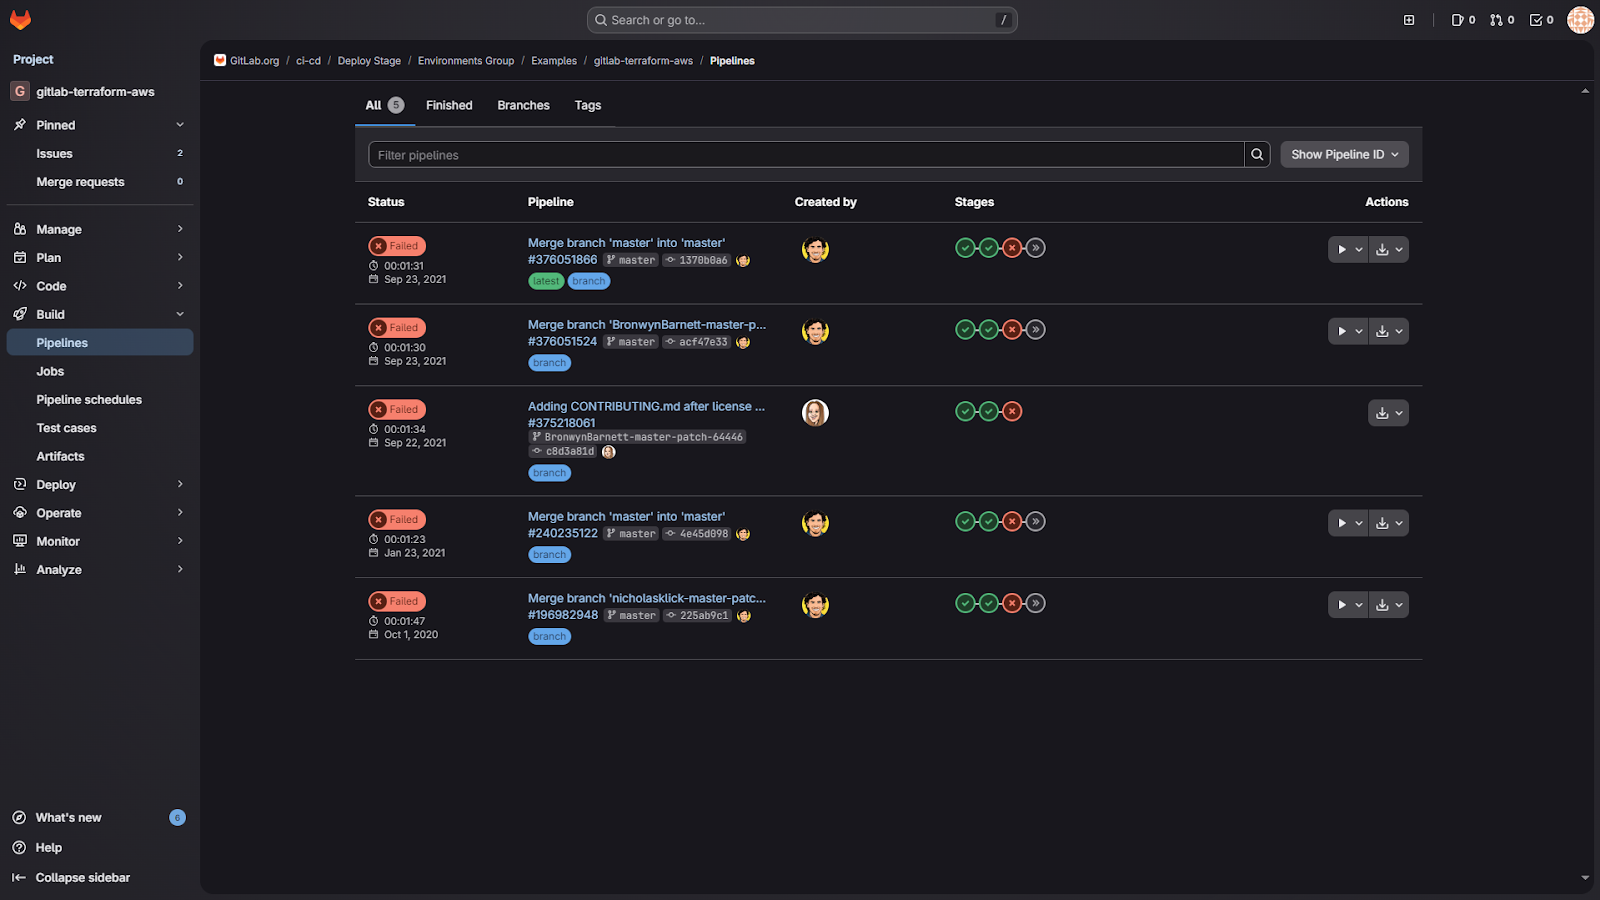
Task: Click creator avatar for pipeline #375218061
Action: pyautogui.click(x=815, y=413)
